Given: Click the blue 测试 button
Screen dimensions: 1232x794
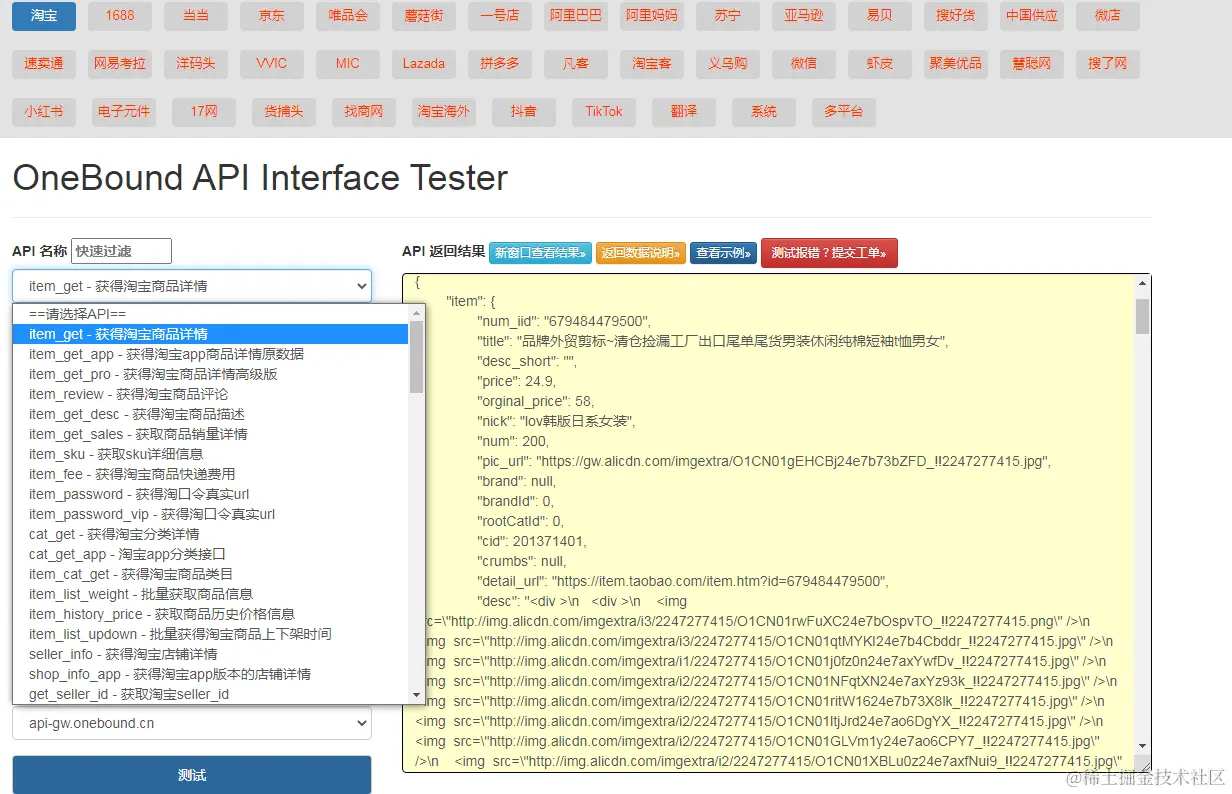Looking at the screenshot, I should (x=192, y=775).
